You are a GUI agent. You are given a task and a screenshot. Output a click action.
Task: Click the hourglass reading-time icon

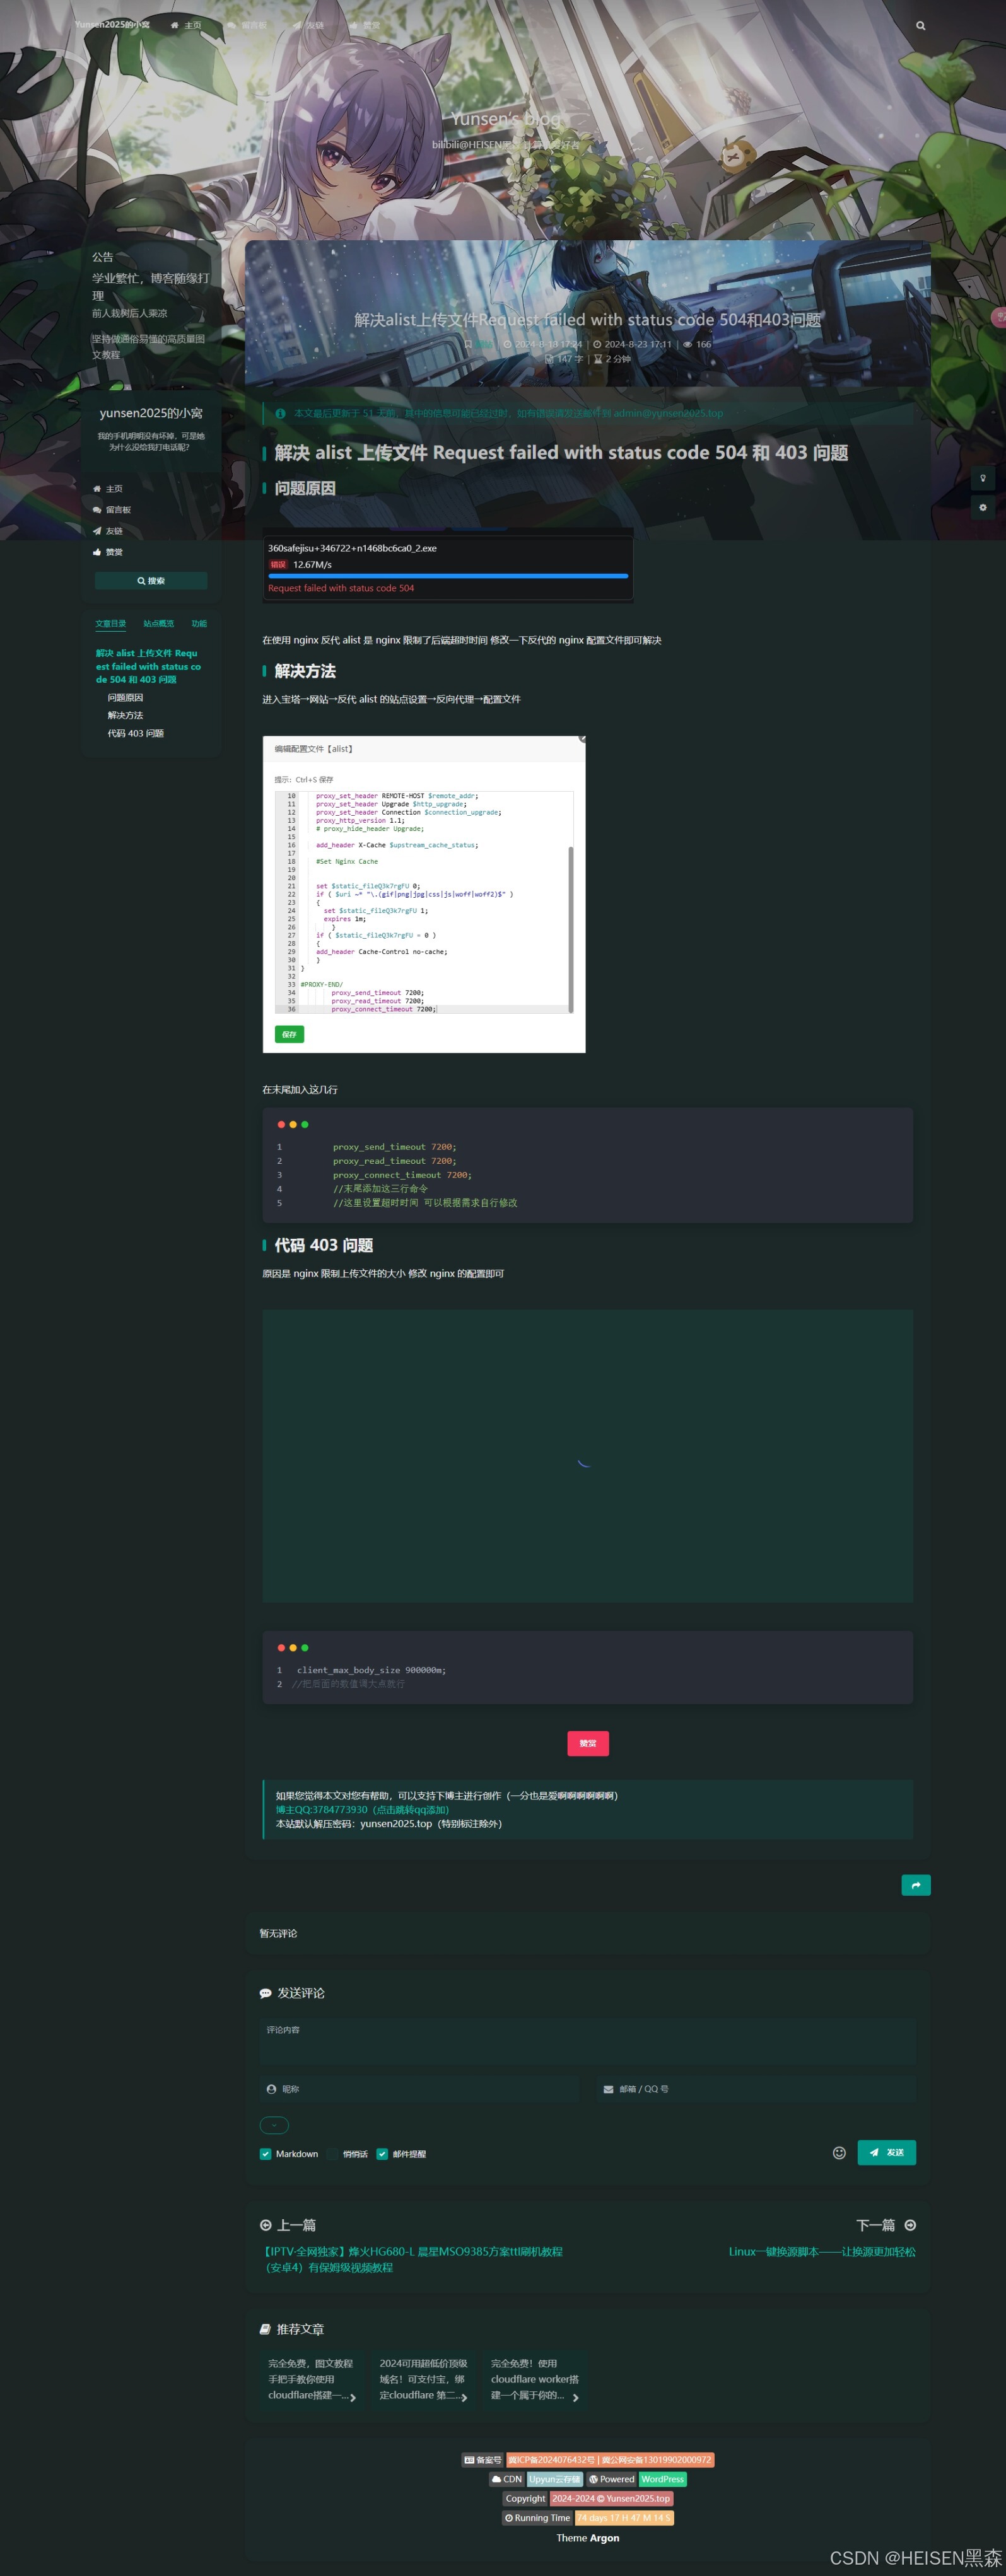point(598,359)
